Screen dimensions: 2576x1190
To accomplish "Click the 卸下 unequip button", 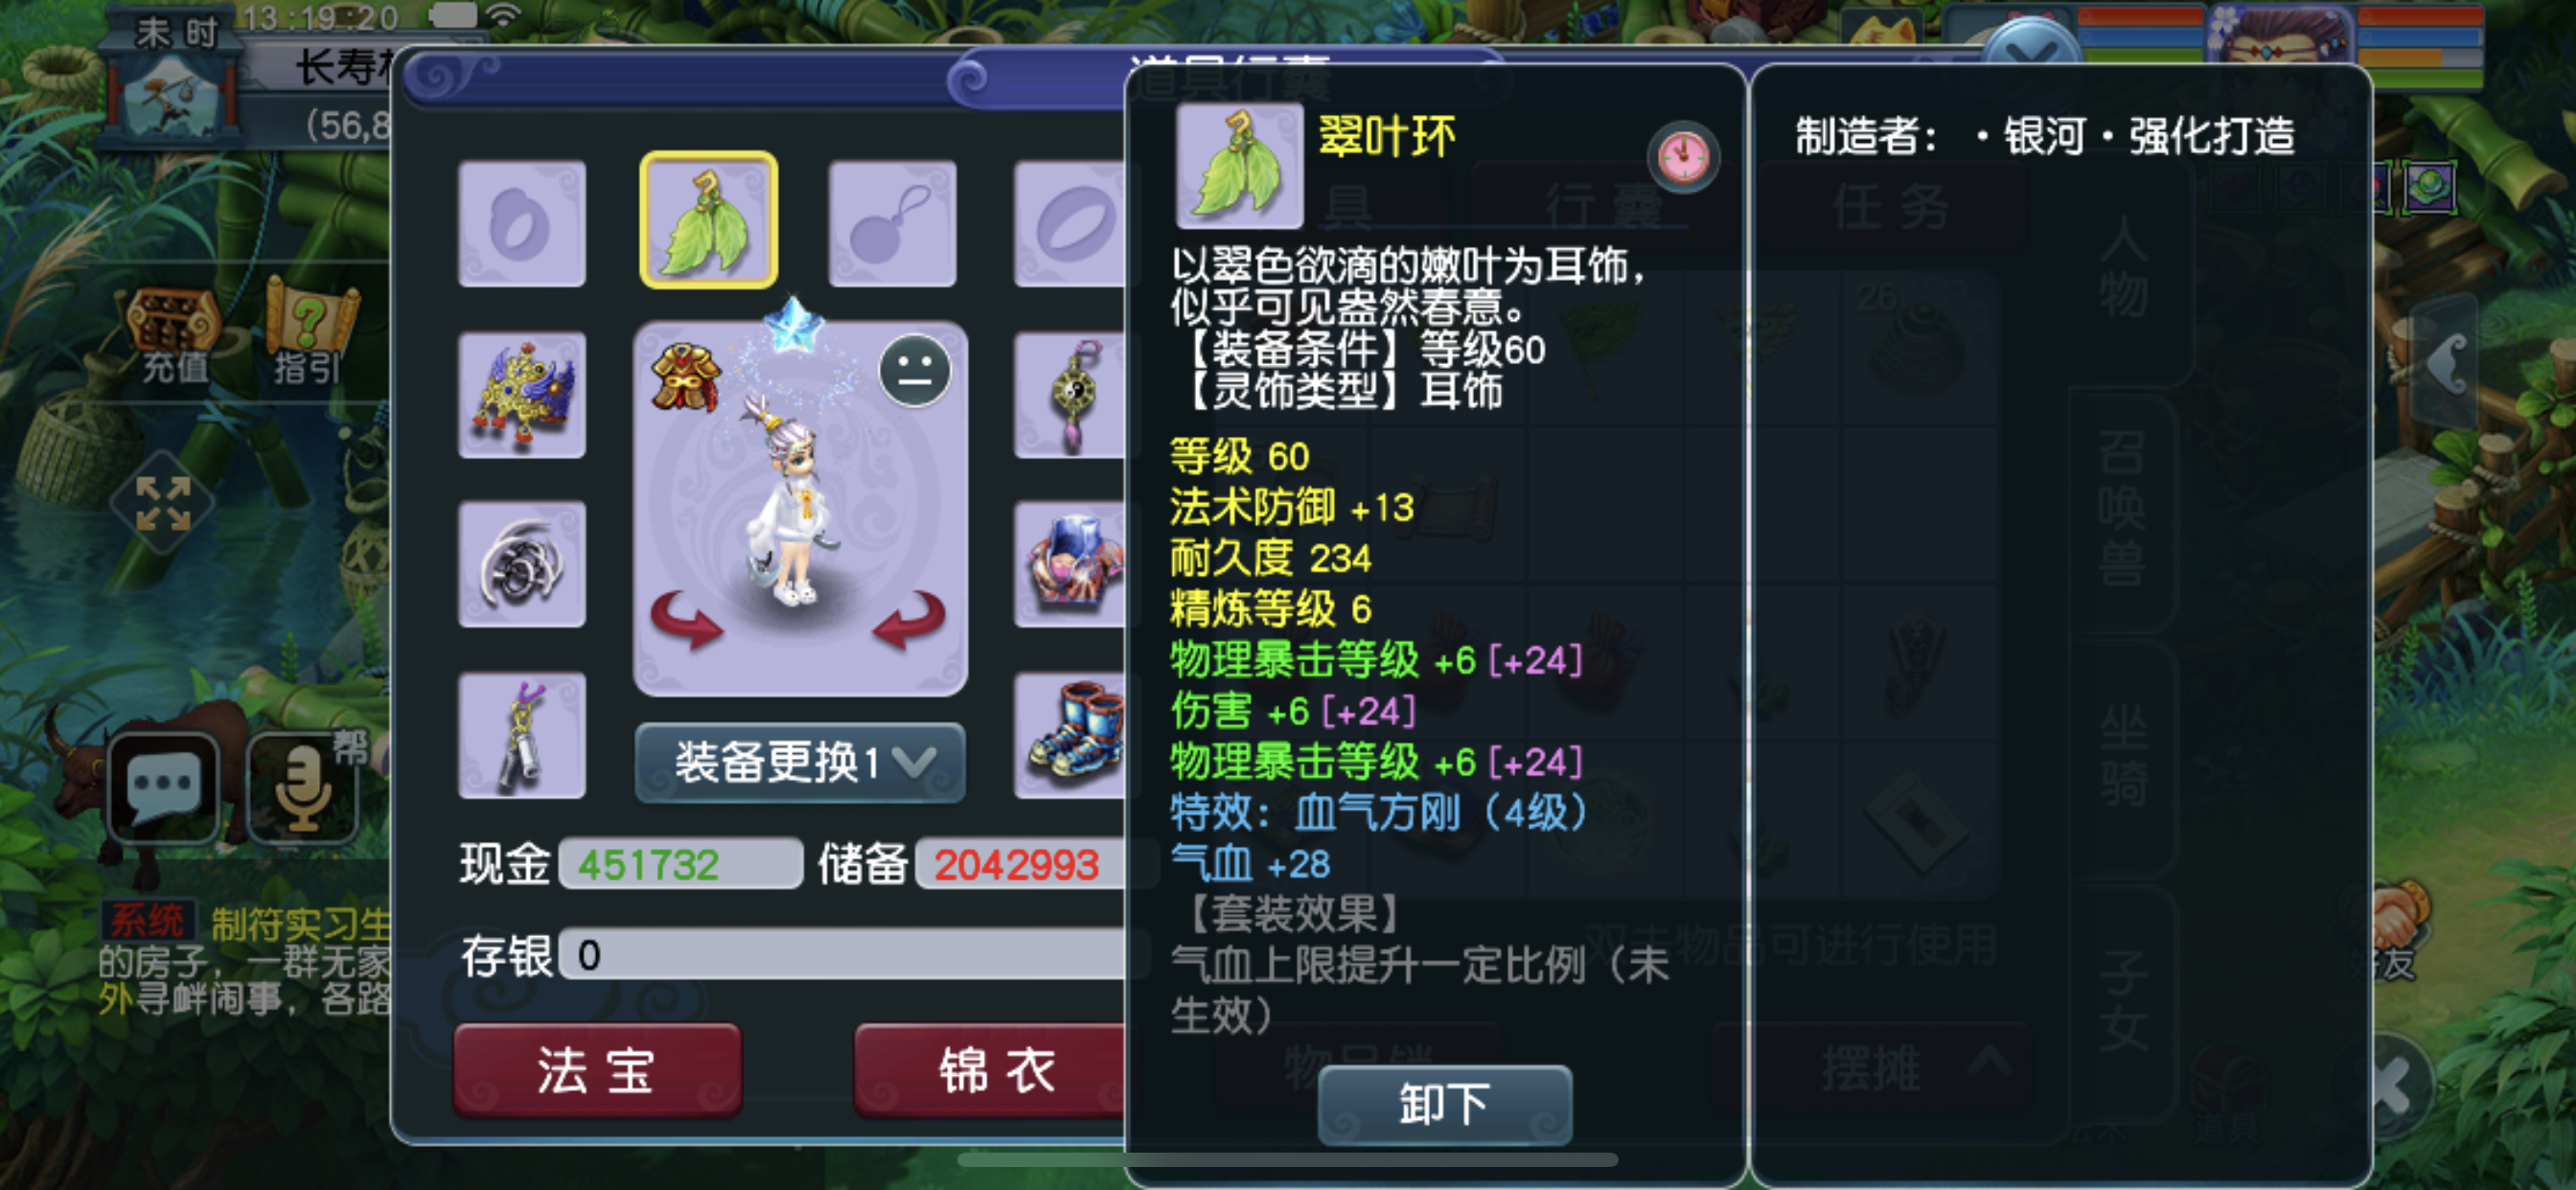I will pos(1445,1104).
